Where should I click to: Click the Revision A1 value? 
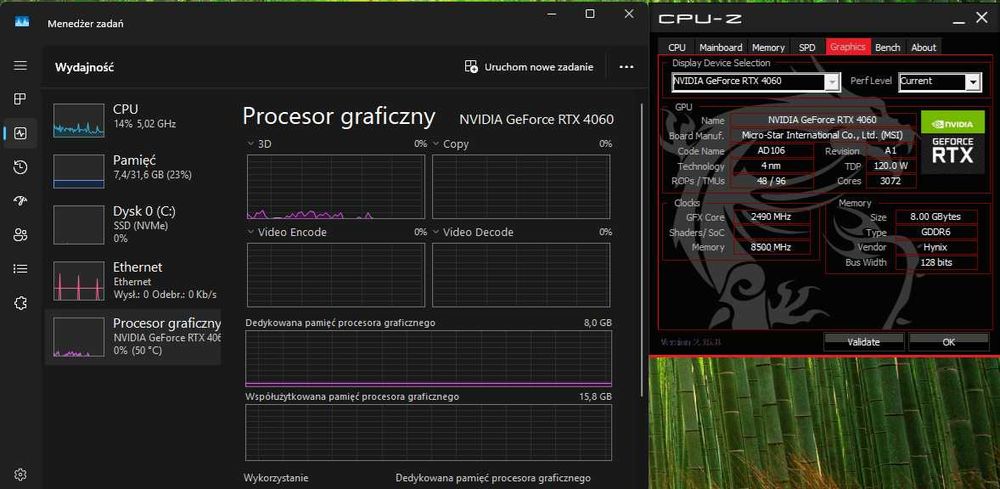tap(890, 151)
